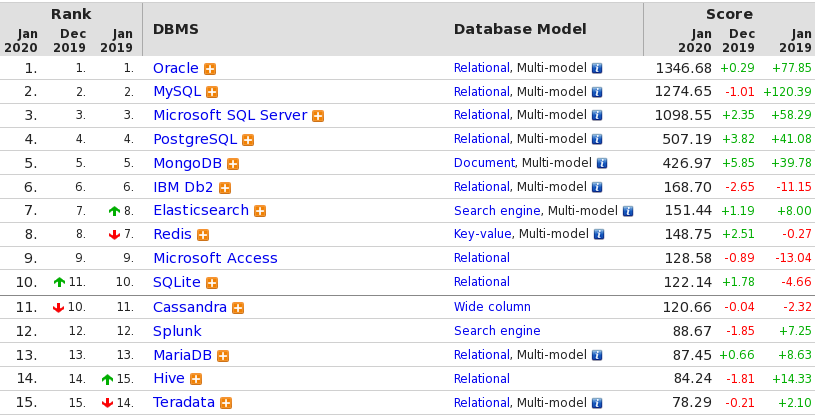Click the plus icon beside Microsoft SQL Server
Image resolution: width=825 pixels, height=416 pixels.
(318, 116)
